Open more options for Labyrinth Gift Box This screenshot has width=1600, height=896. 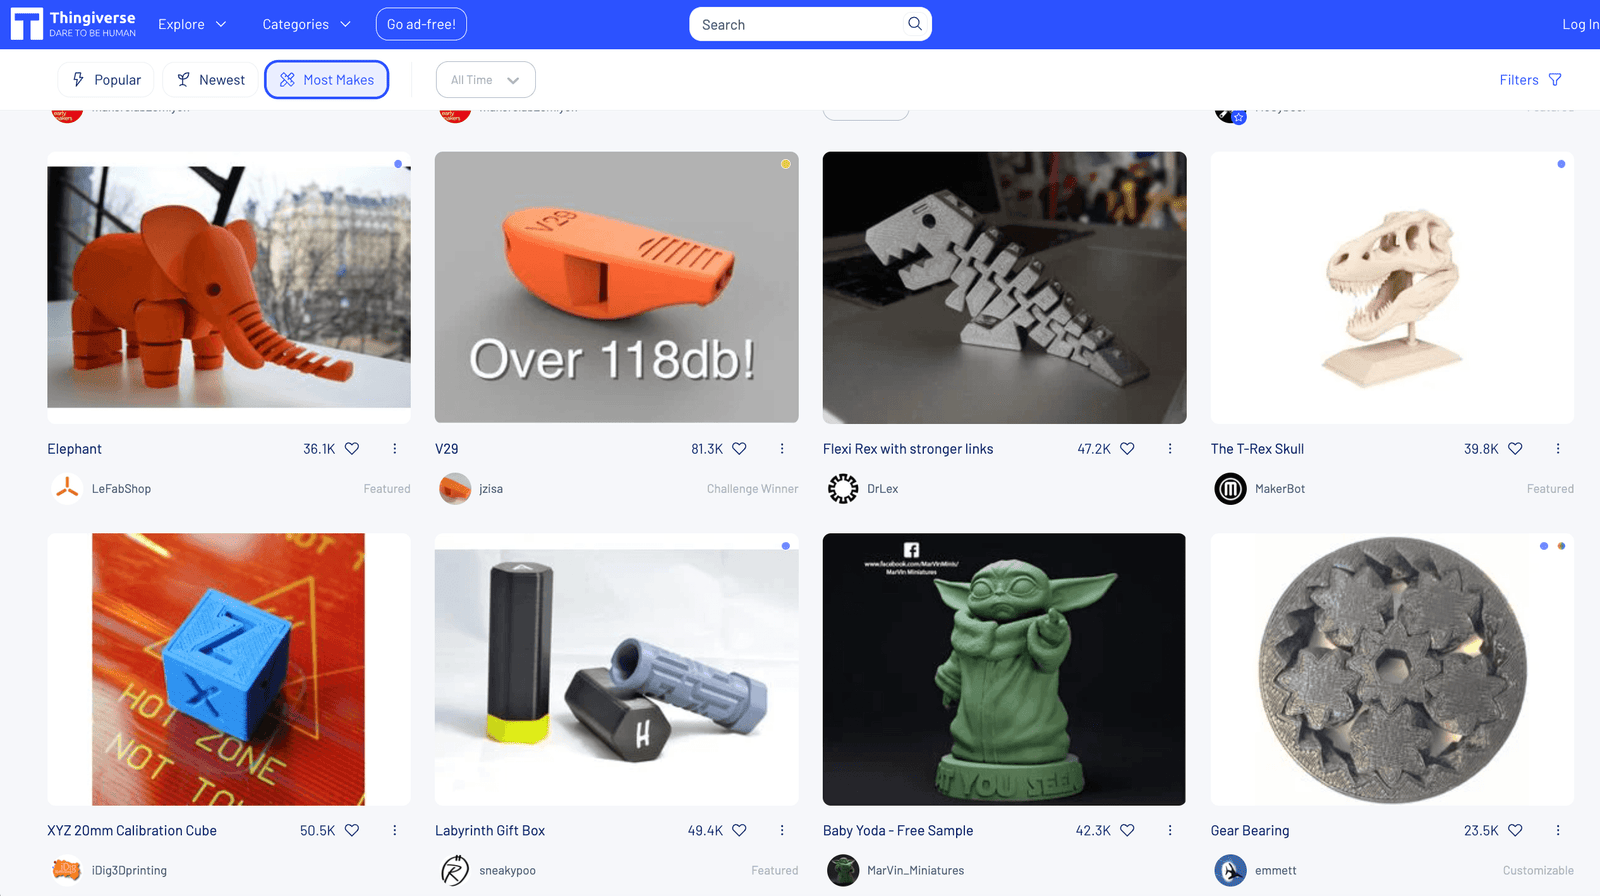tap(782, 831)
